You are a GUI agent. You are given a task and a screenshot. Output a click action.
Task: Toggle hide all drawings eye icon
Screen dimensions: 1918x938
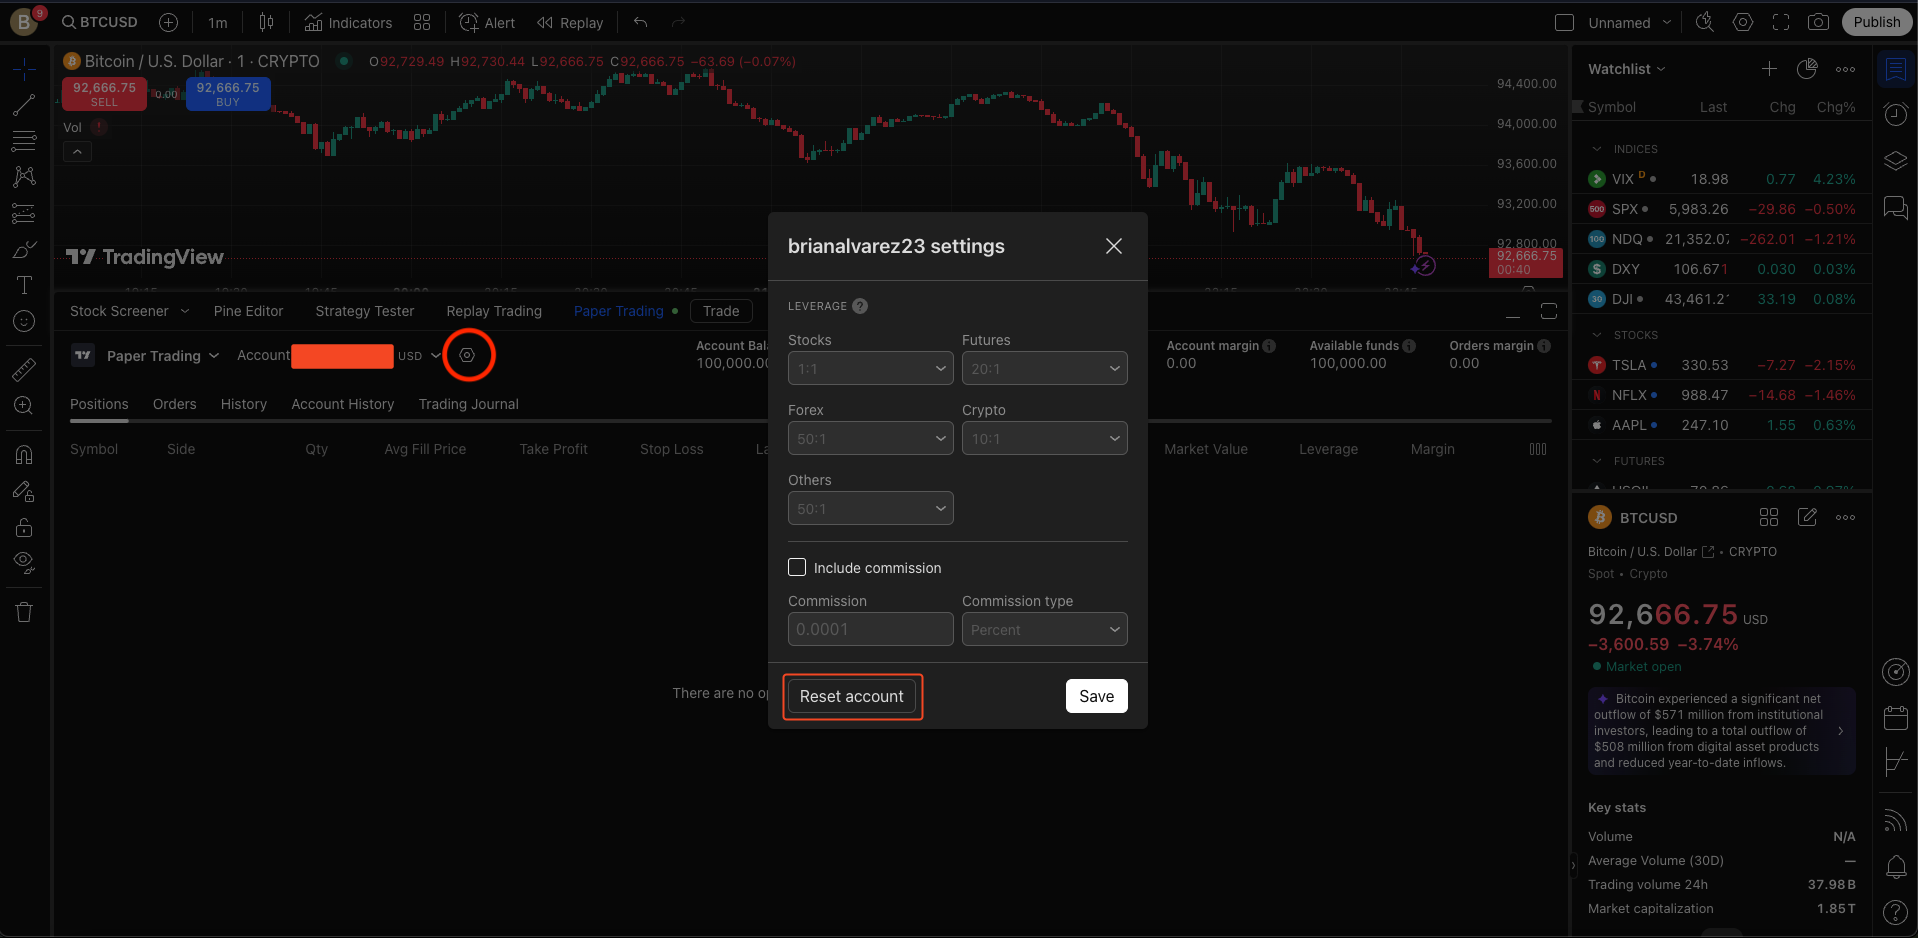pyautogui.click(x=24, y=561)
